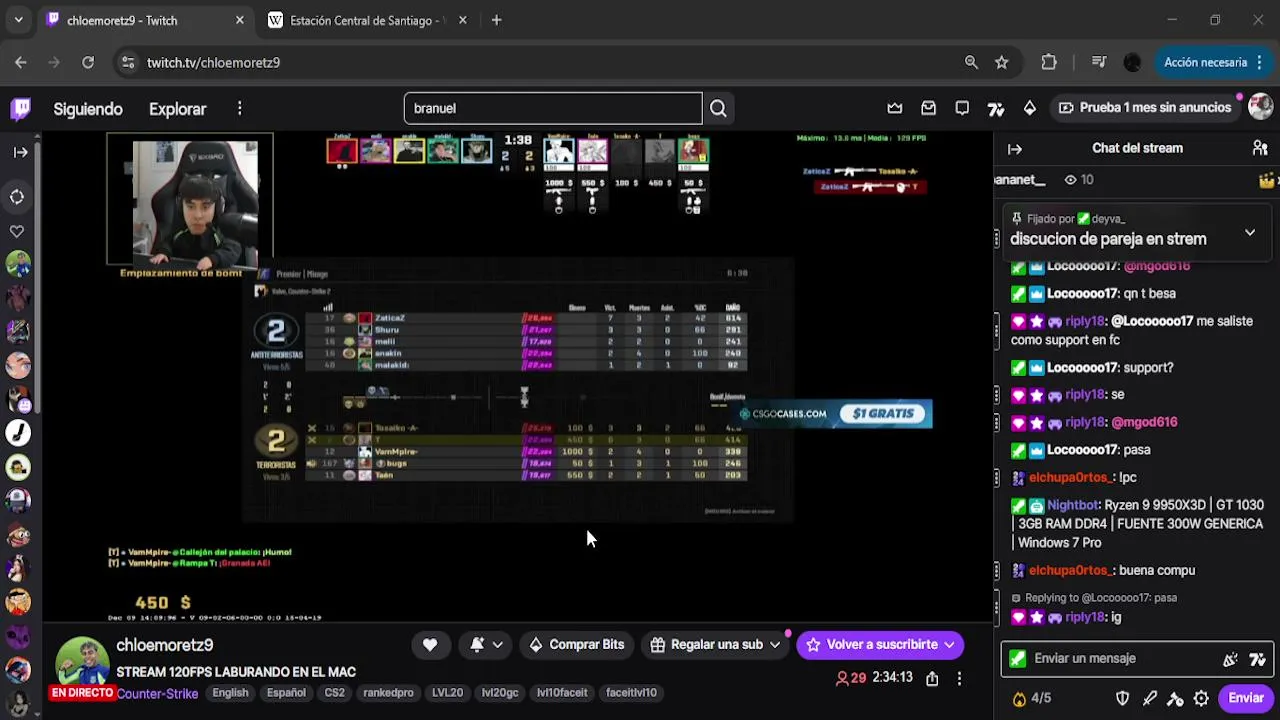The height and width of the screenshot is (720, 1280).
Task: Switch to the 'Estación Central de Santiago' tab
Action: (x=368, y=20)
